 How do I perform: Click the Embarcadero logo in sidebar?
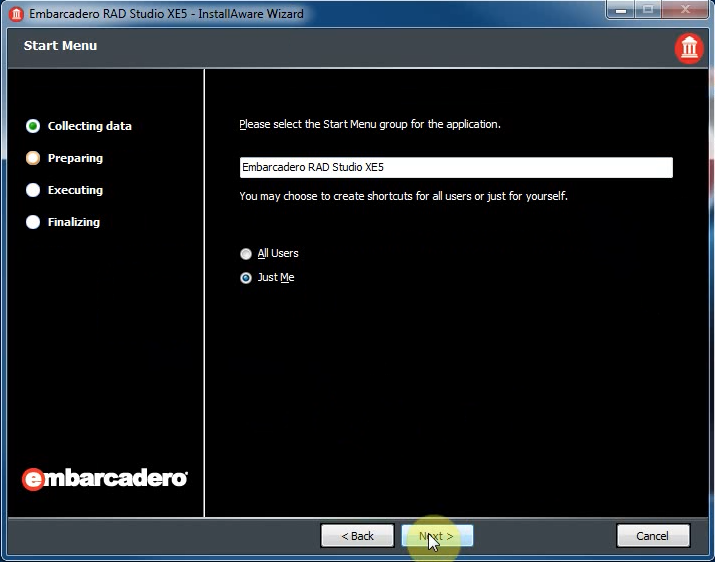(104, 479)
